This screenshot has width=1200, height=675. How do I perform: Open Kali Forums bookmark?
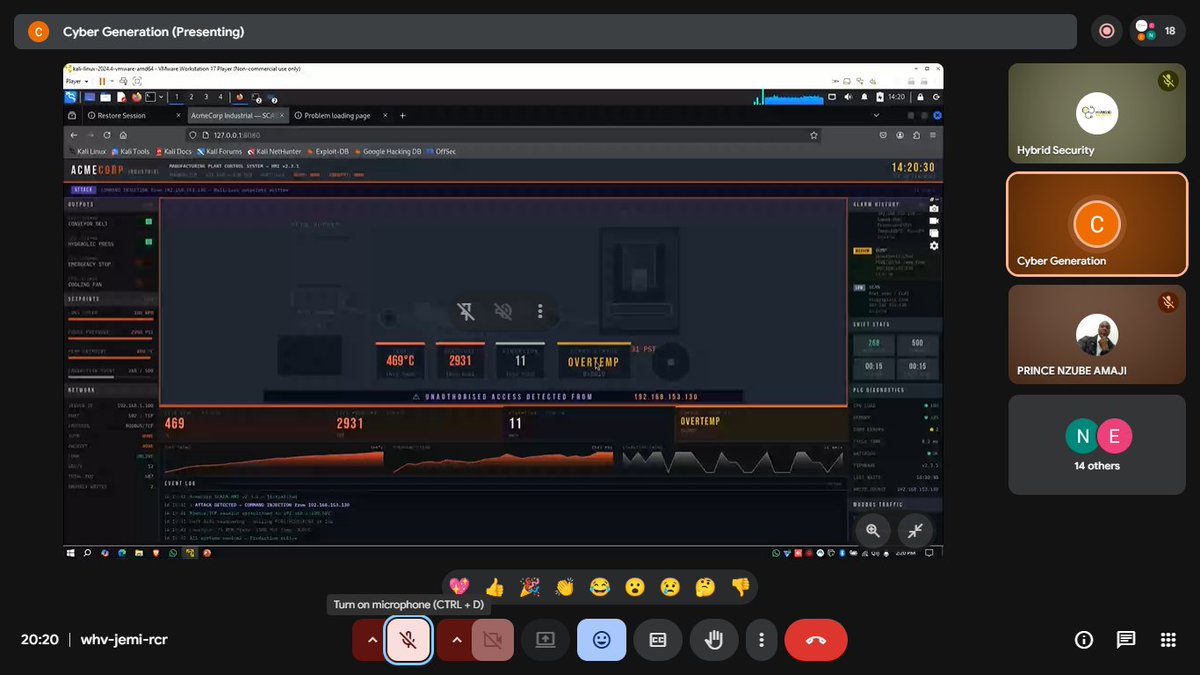(220, 151)
